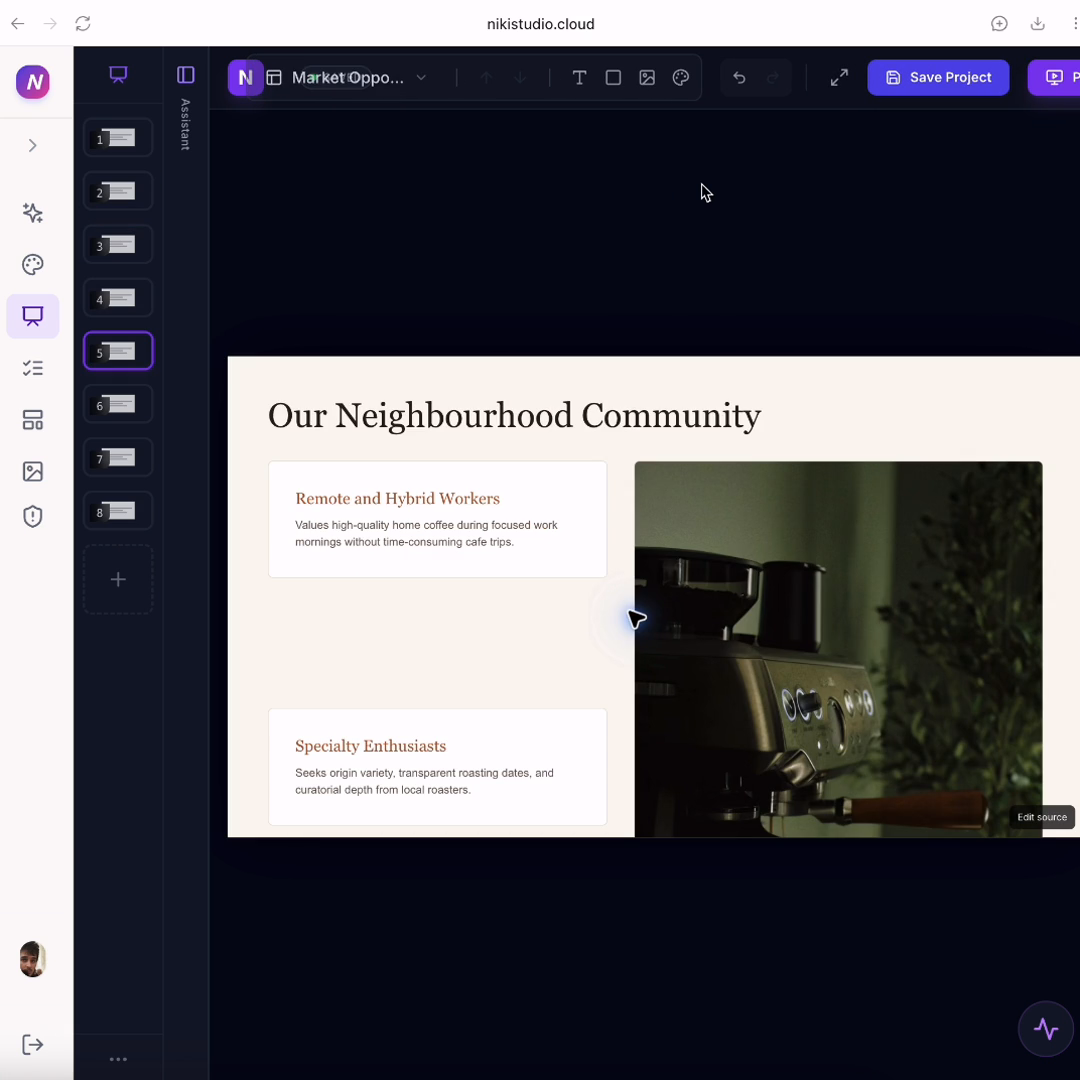Select the presentation section in left sidebar
Viewport: 1080px width, 1080px height.
(32, 316)
